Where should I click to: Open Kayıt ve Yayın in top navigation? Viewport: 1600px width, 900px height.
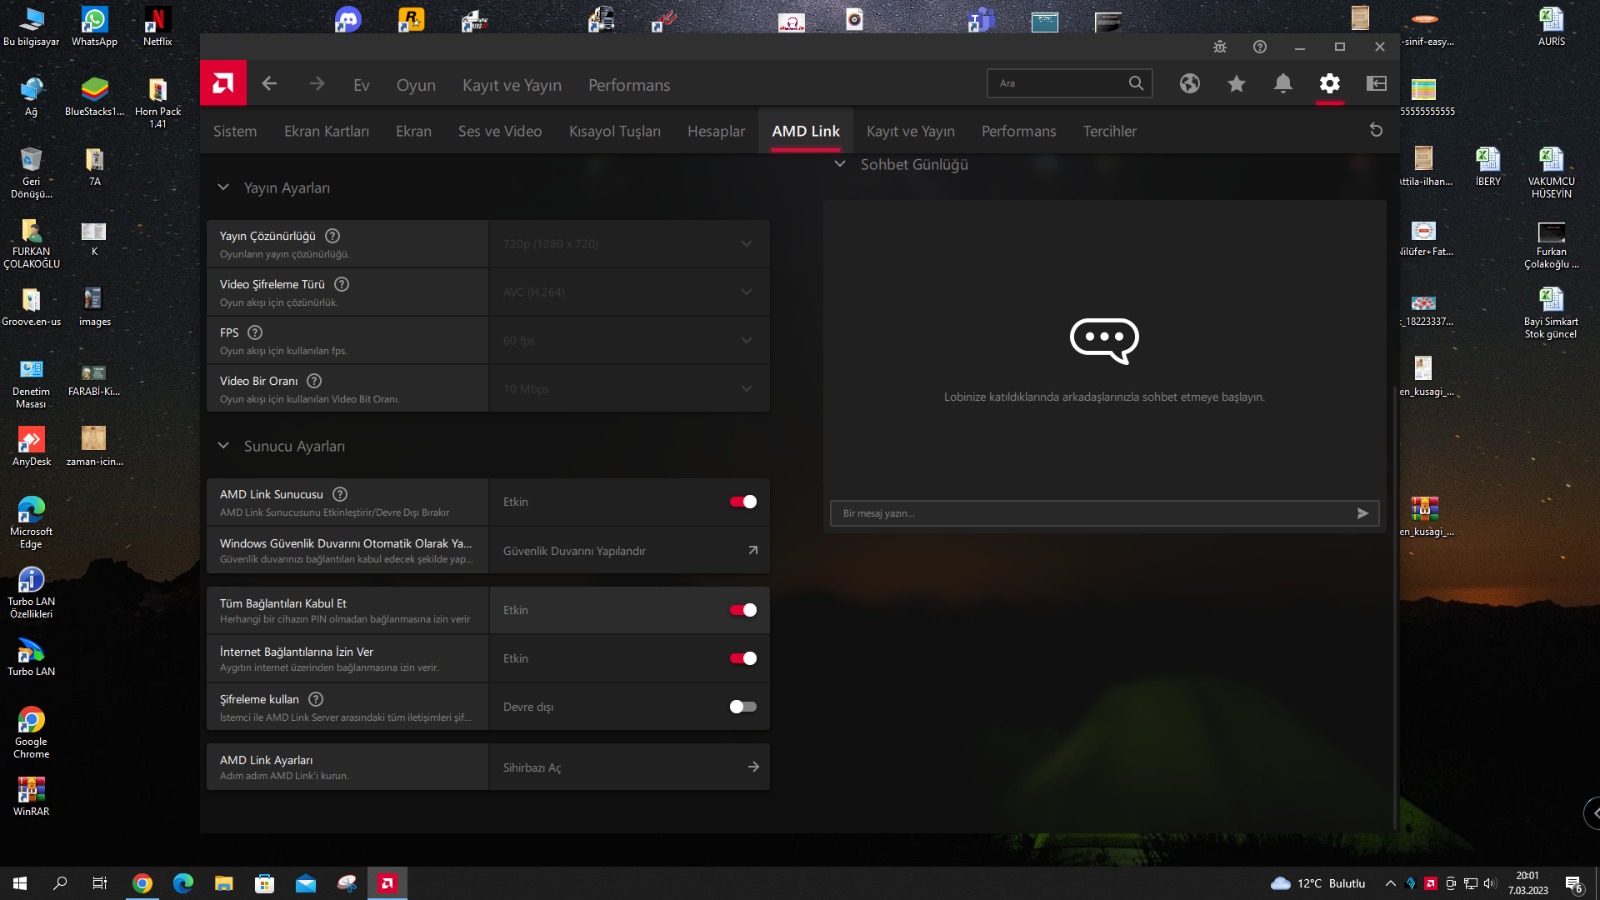pos(512,85)
